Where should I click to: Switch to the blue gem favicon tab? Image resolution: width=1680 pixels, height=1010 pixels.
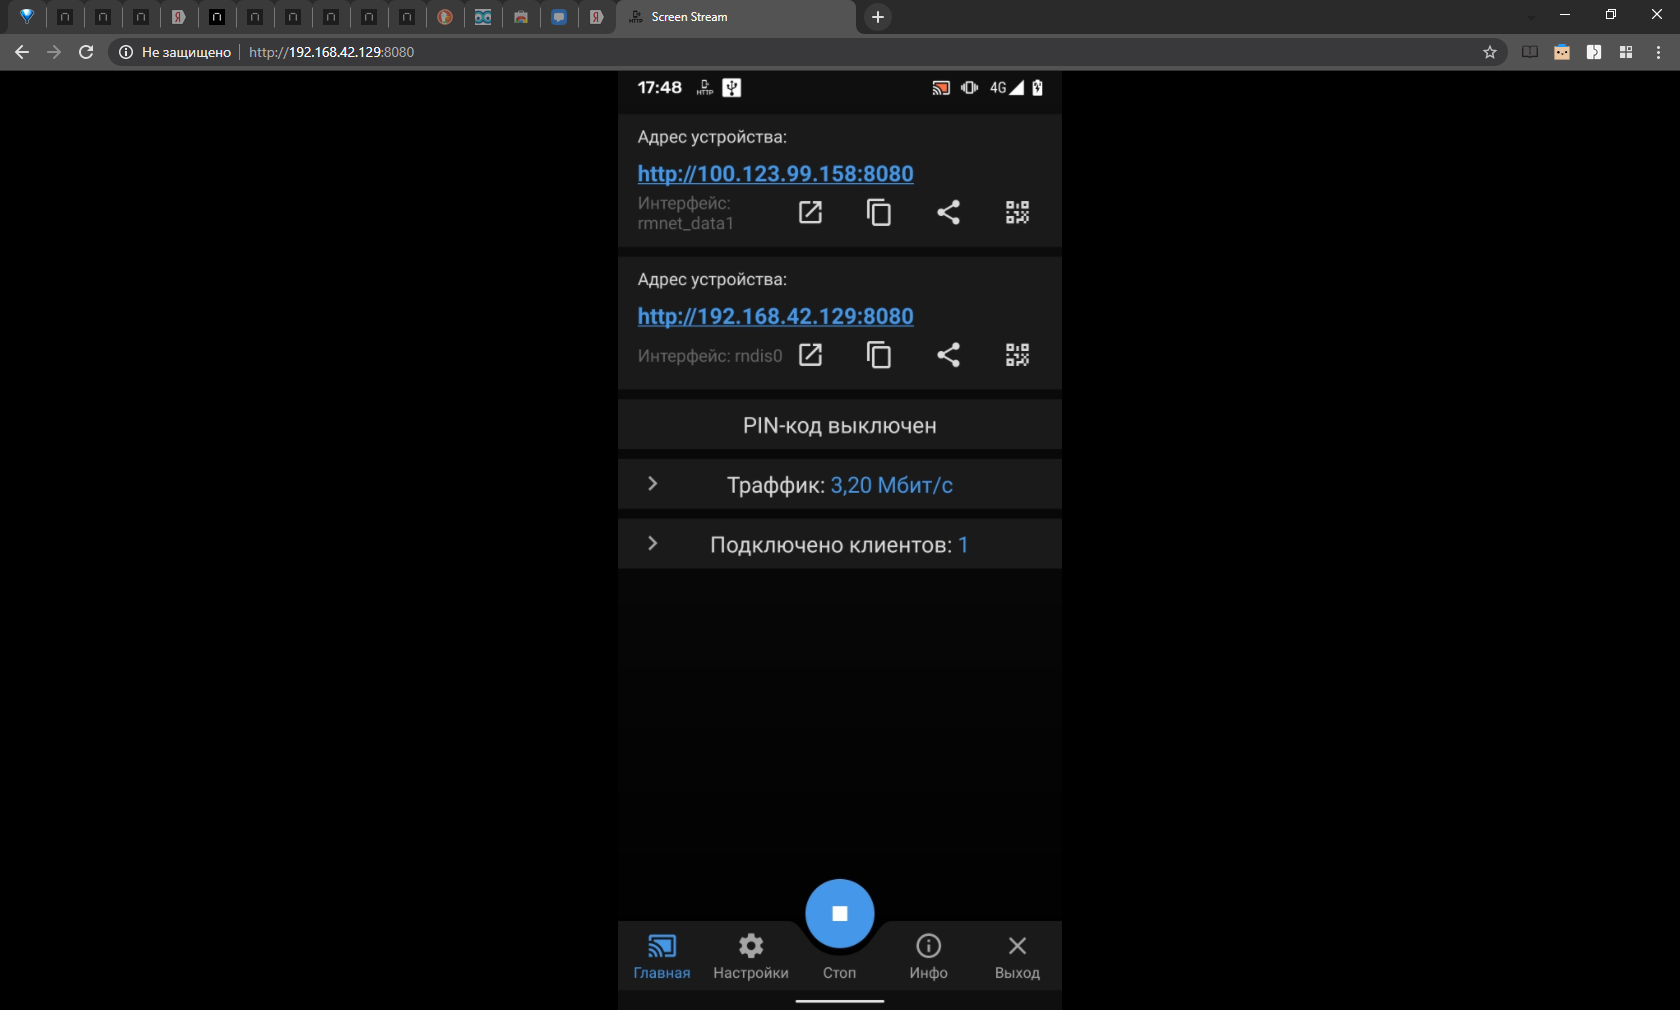coord(27,17)
